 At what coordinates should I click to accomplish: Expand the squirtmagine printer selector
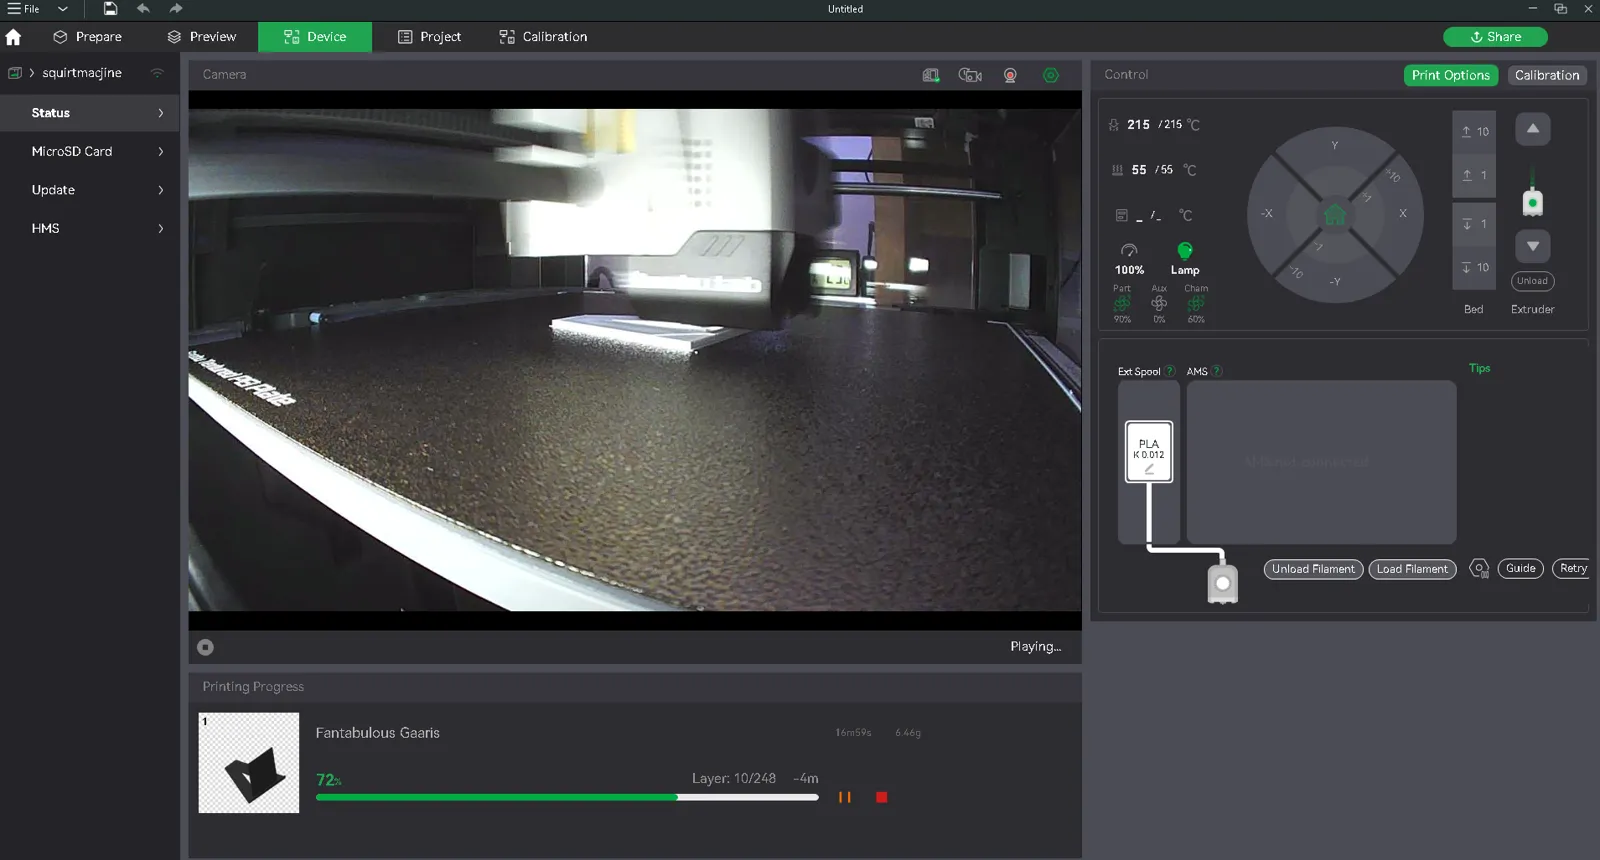click(32, 73)
